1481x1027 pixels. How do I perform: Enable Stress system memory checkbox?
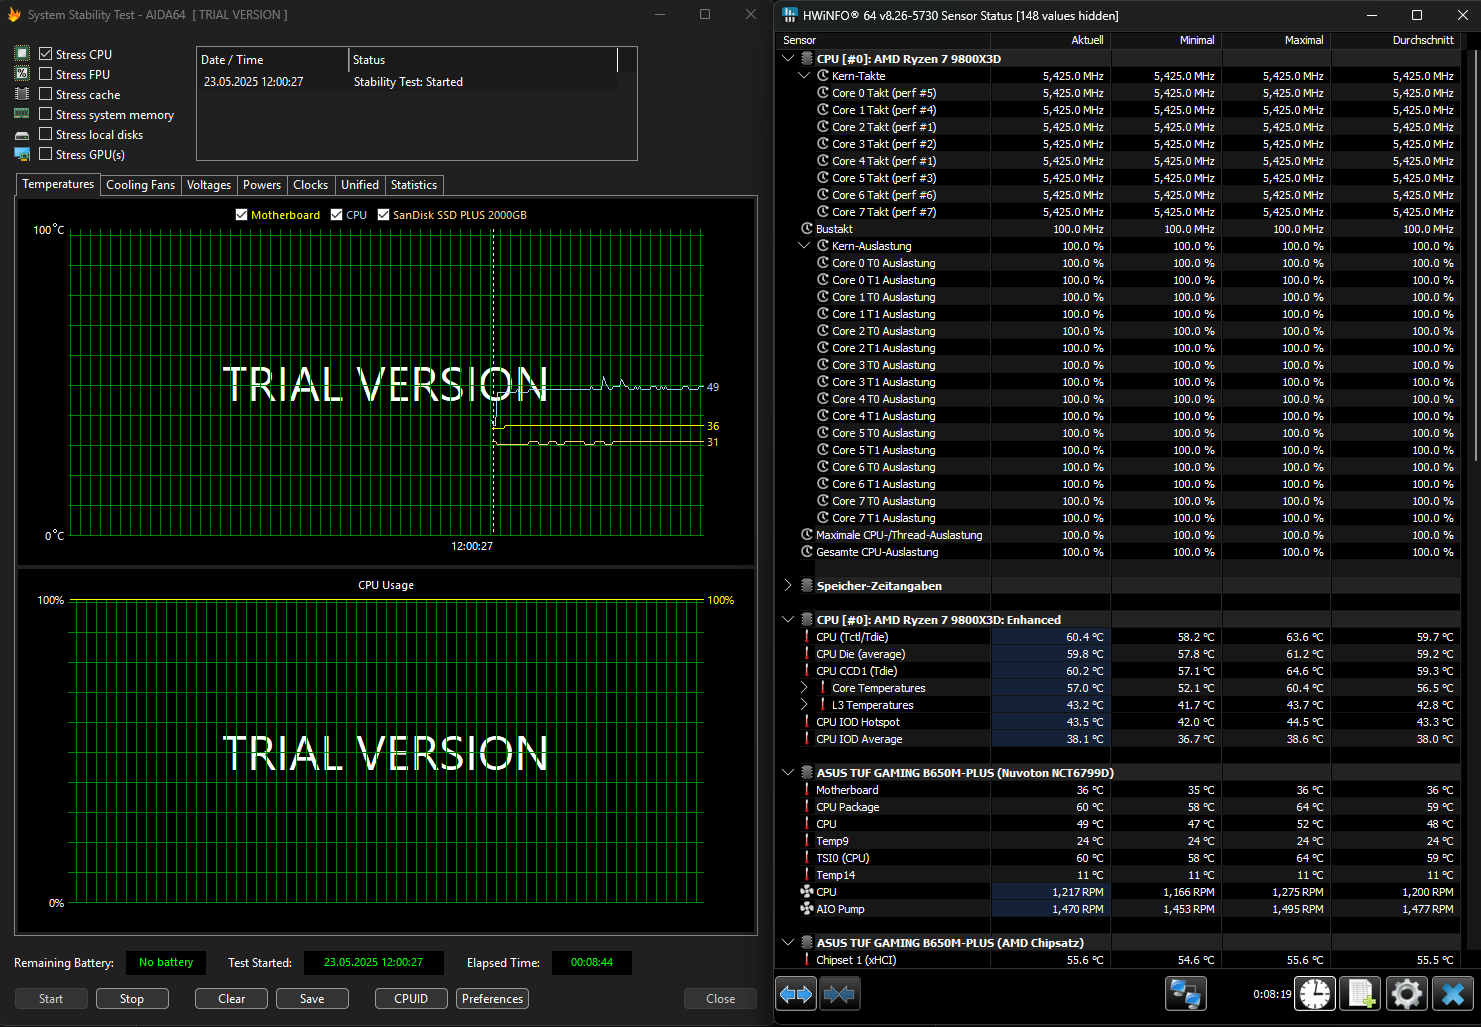tap(45, 114)
